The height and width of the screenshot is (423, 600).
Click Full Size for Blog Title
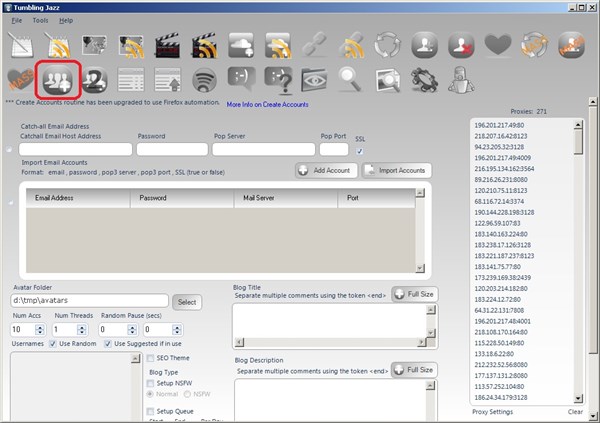point(415,294)
